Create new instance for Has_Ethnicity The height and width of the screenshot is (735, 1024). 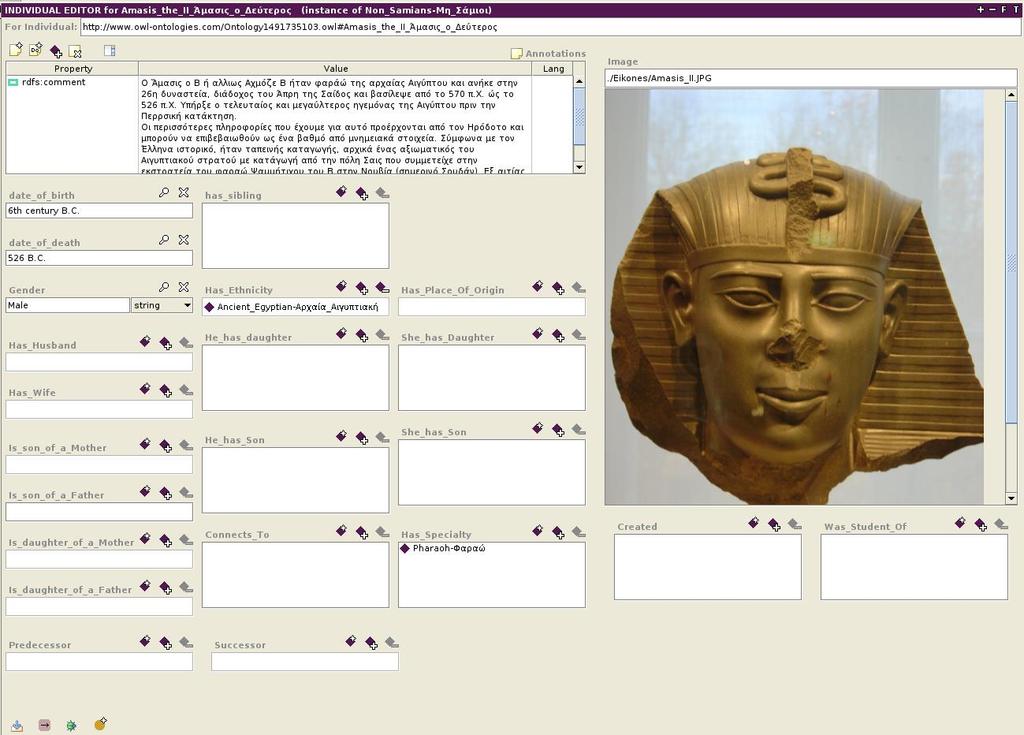pyautogui.click(x=342, y=286)
